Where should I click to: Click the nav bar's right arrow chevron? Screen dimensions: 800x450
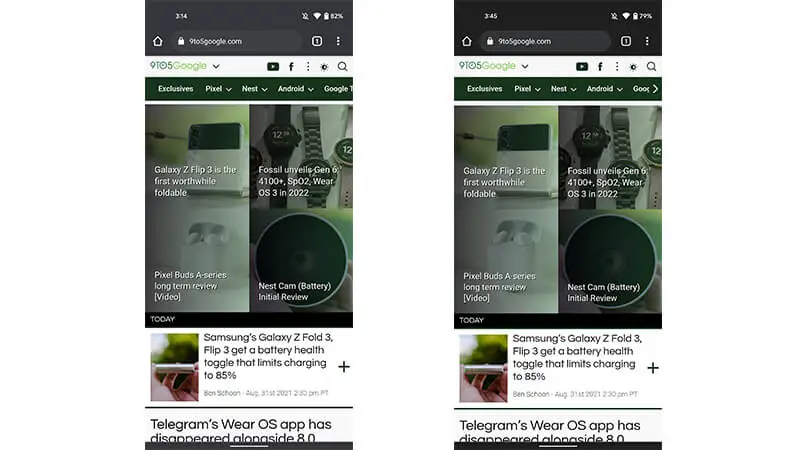(655, 89)
